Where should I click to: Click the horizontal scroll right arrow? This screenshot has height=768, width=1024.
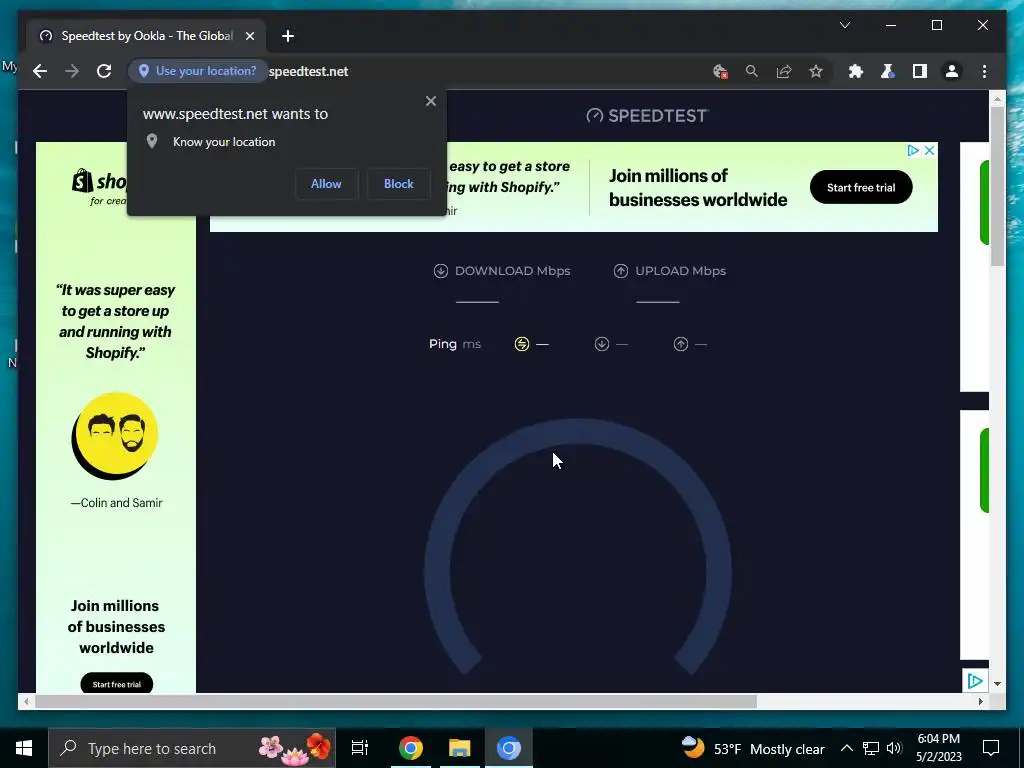(x=980, y=701)
